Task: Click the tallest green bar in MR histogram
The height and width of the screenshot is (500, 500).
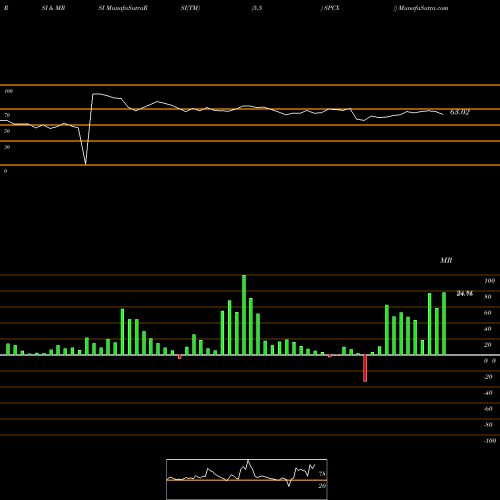Action: click(x=244, y=315)
